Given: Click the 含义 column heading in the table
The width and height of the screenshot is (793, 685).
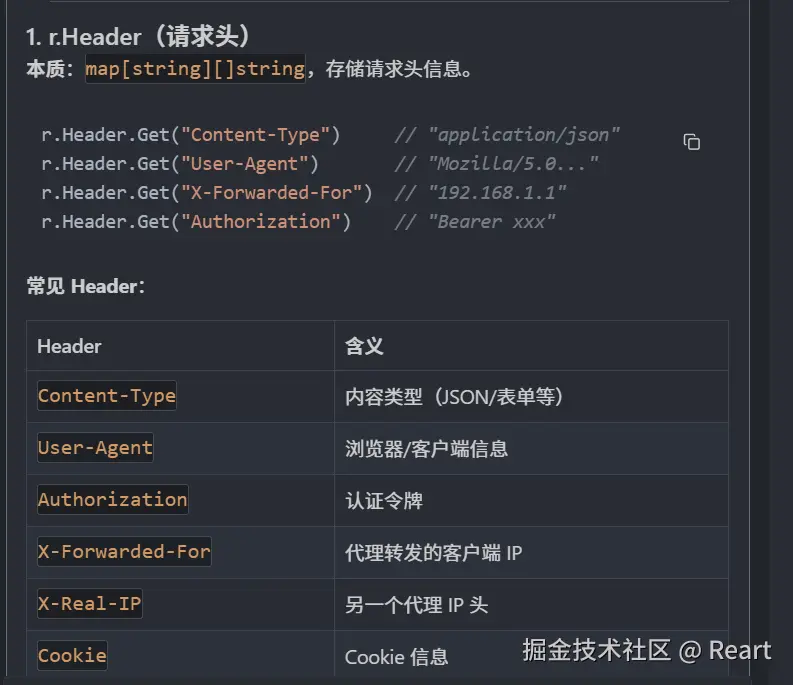Looking at the screenshot, I should (x=364, y=347).
